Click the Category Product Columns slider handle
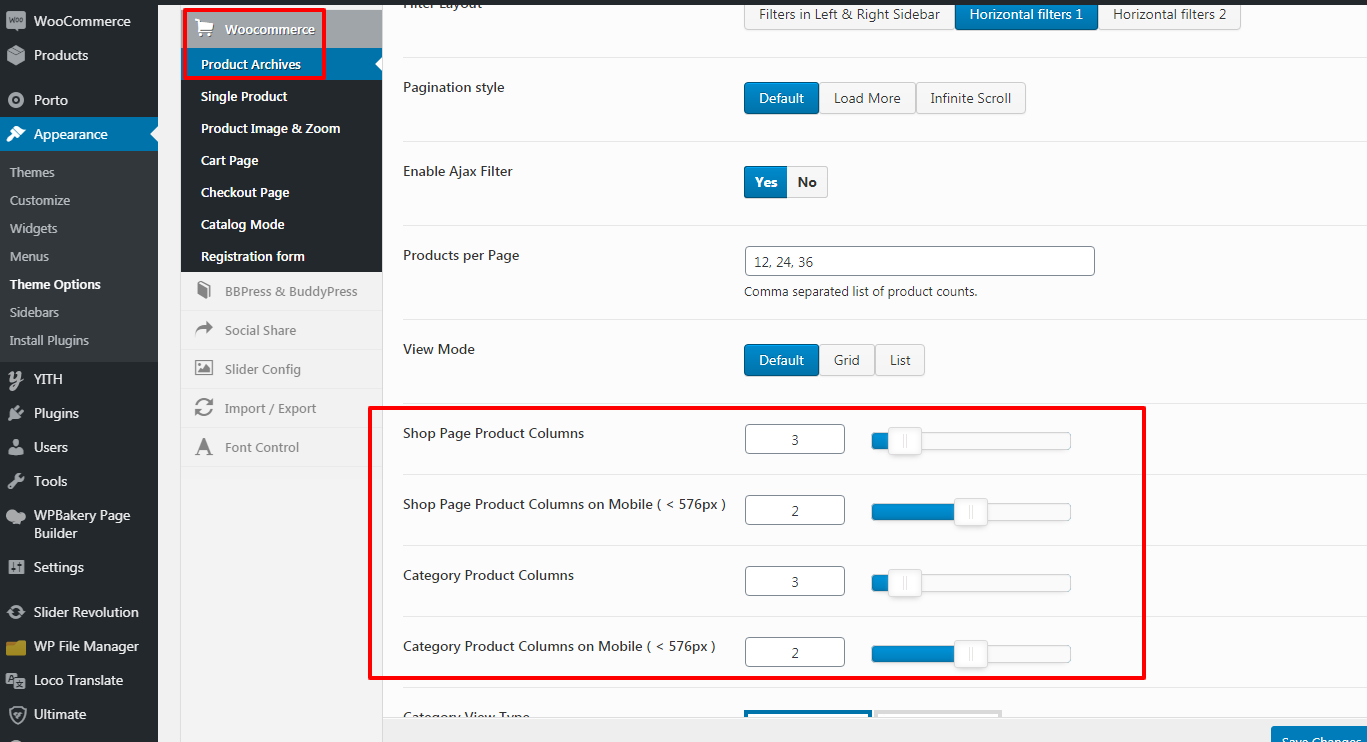The height and width of the screenshot is (742, 1367). pyautogui.click(x=904, y=583)
